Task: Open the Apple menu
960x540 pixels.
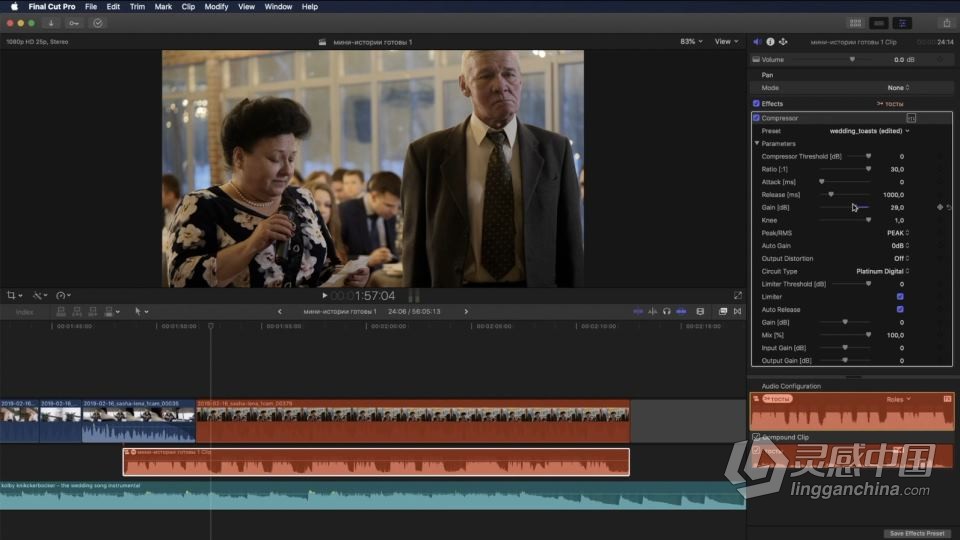Action: (x=13, y=7)
